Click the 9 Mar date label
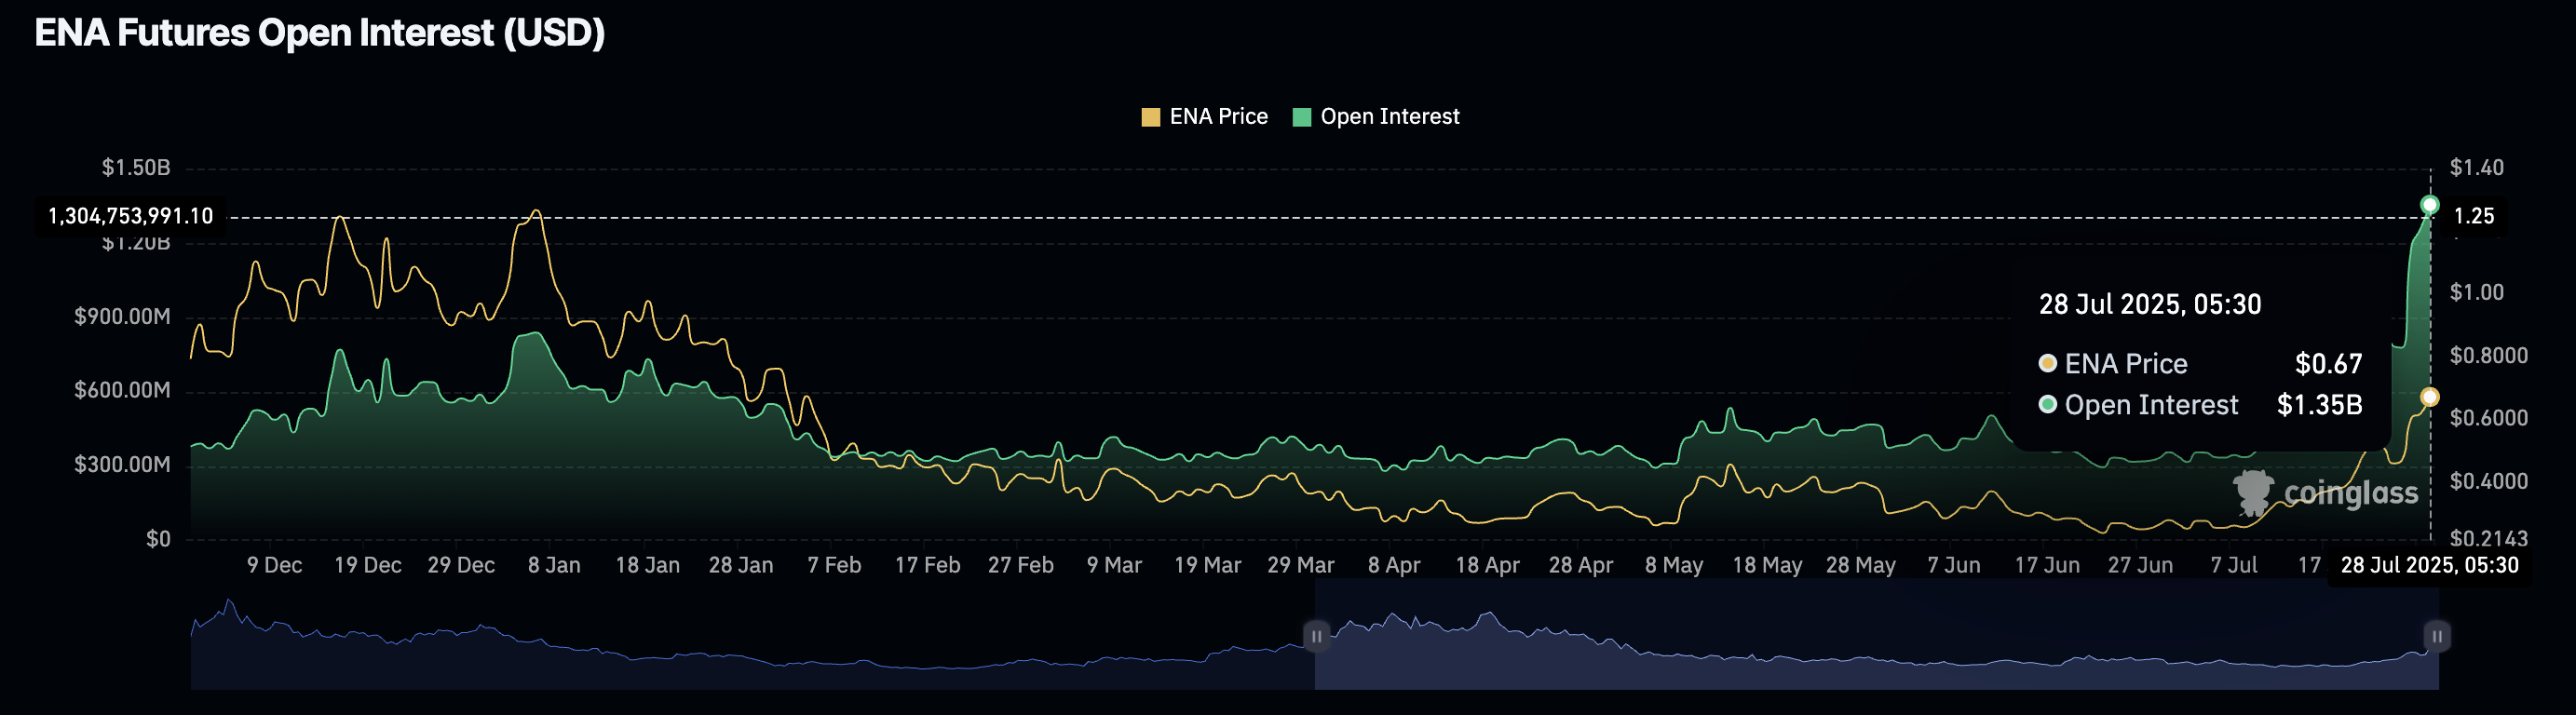This screenshot has height=715, width=2576. click(1114, 566)
